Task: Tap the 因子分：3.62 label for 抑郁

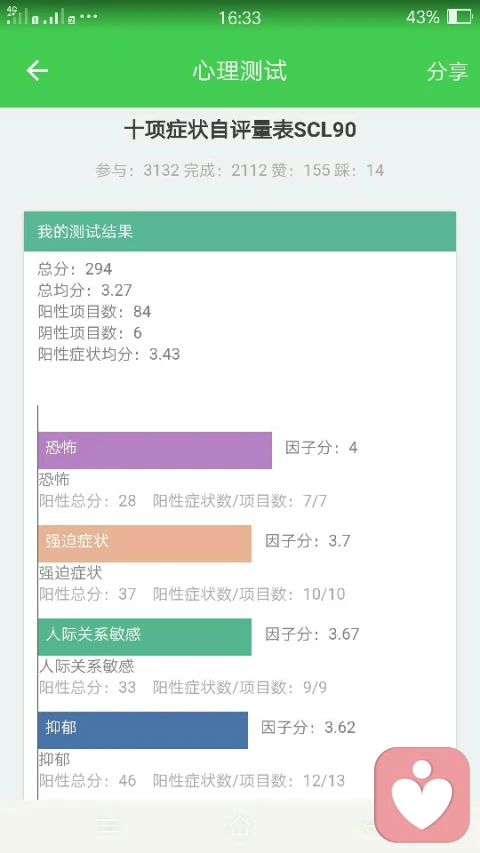Action: click(308, 728)
